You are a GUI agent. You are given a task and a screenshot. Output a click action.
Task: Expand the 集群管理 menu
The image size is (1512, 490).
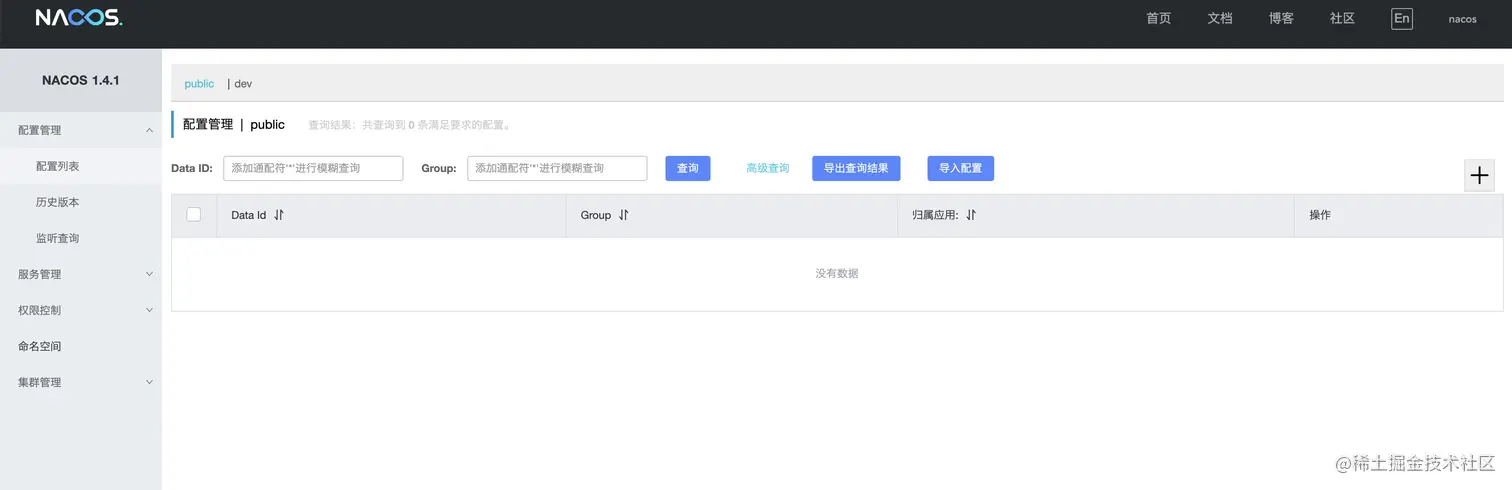point(81,382)
